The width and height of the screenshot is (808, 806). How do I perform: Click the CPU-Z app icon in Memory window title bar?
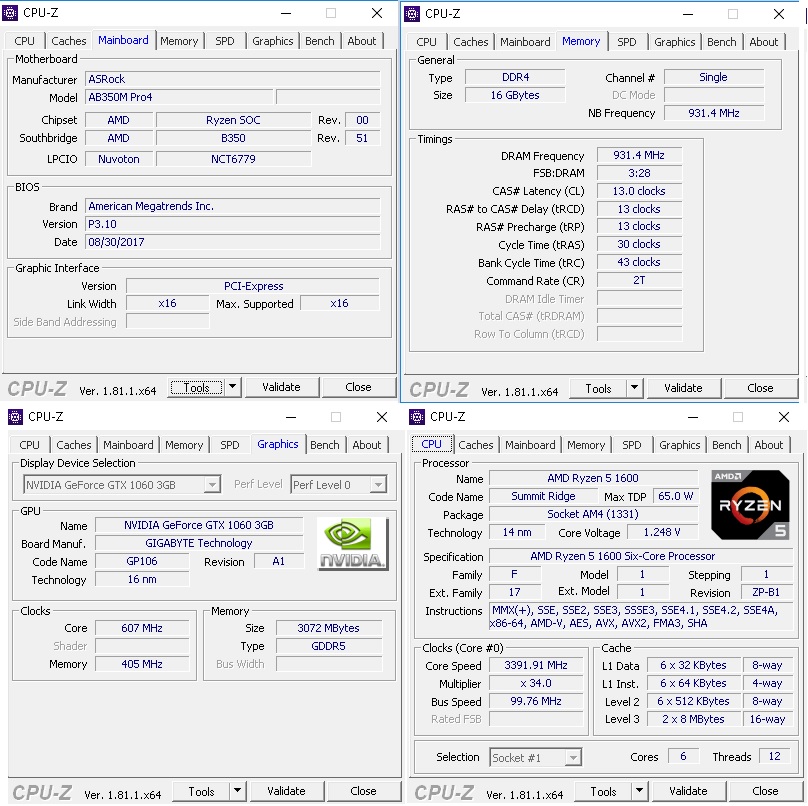click(412, 14)
